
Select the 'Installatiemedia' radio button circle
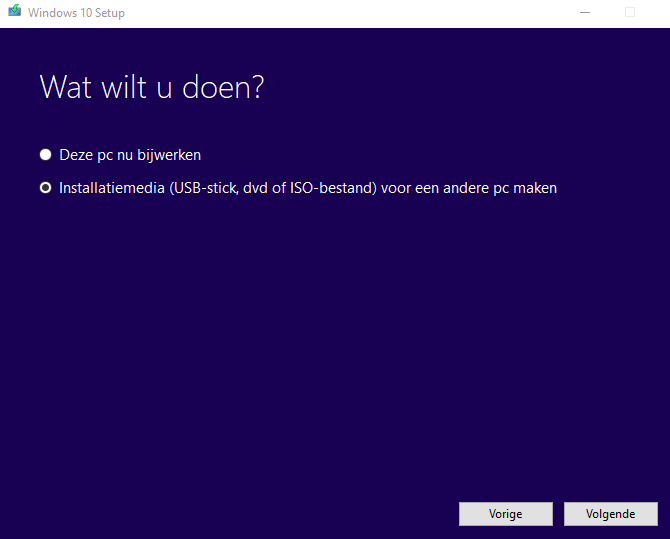tap(45, 188)
